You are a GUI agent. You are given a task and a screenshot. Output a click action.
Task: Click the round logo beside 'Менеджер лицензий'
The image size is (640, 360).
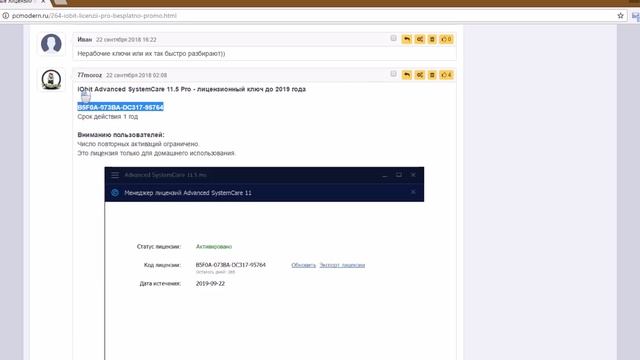(115, 193)
